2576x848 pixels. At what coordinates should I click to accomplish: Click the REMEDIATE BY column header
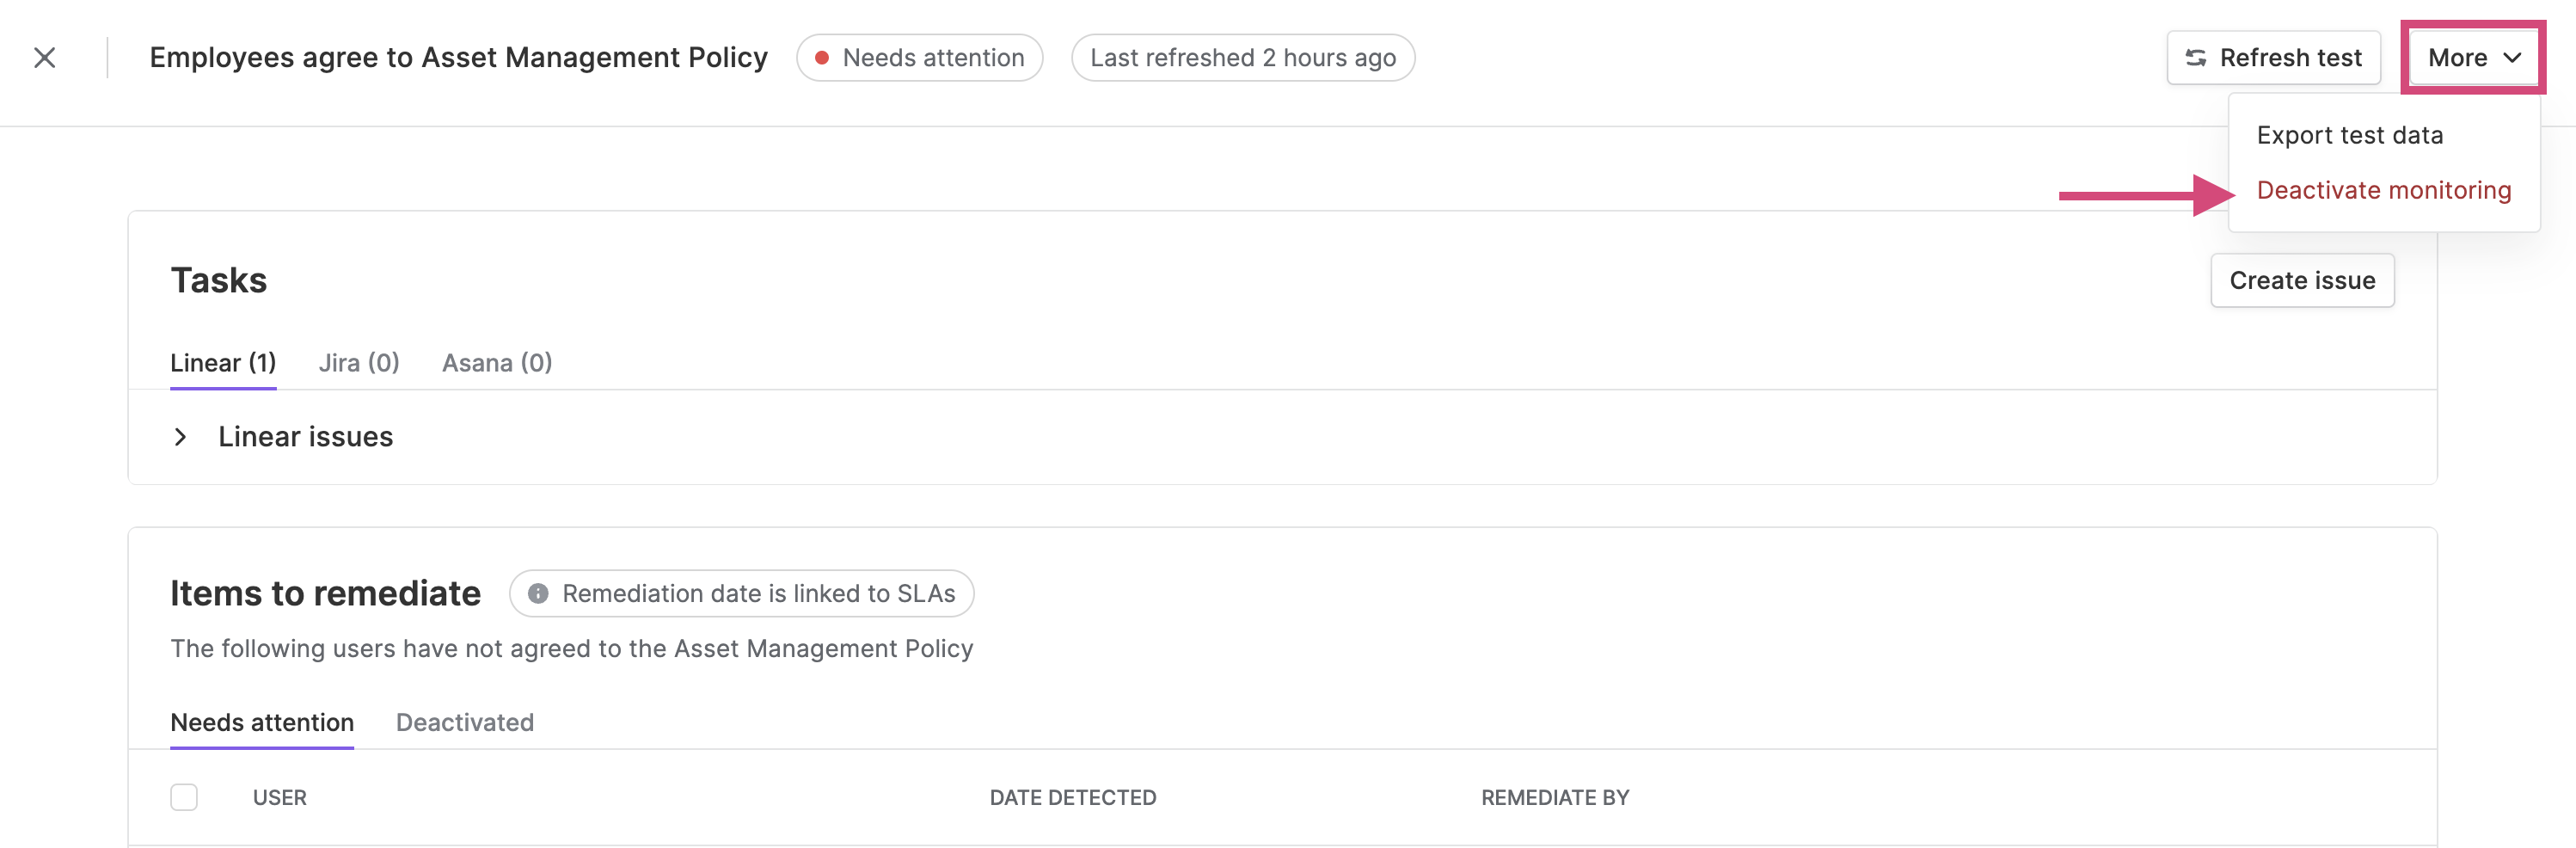tap(1555, 797)
